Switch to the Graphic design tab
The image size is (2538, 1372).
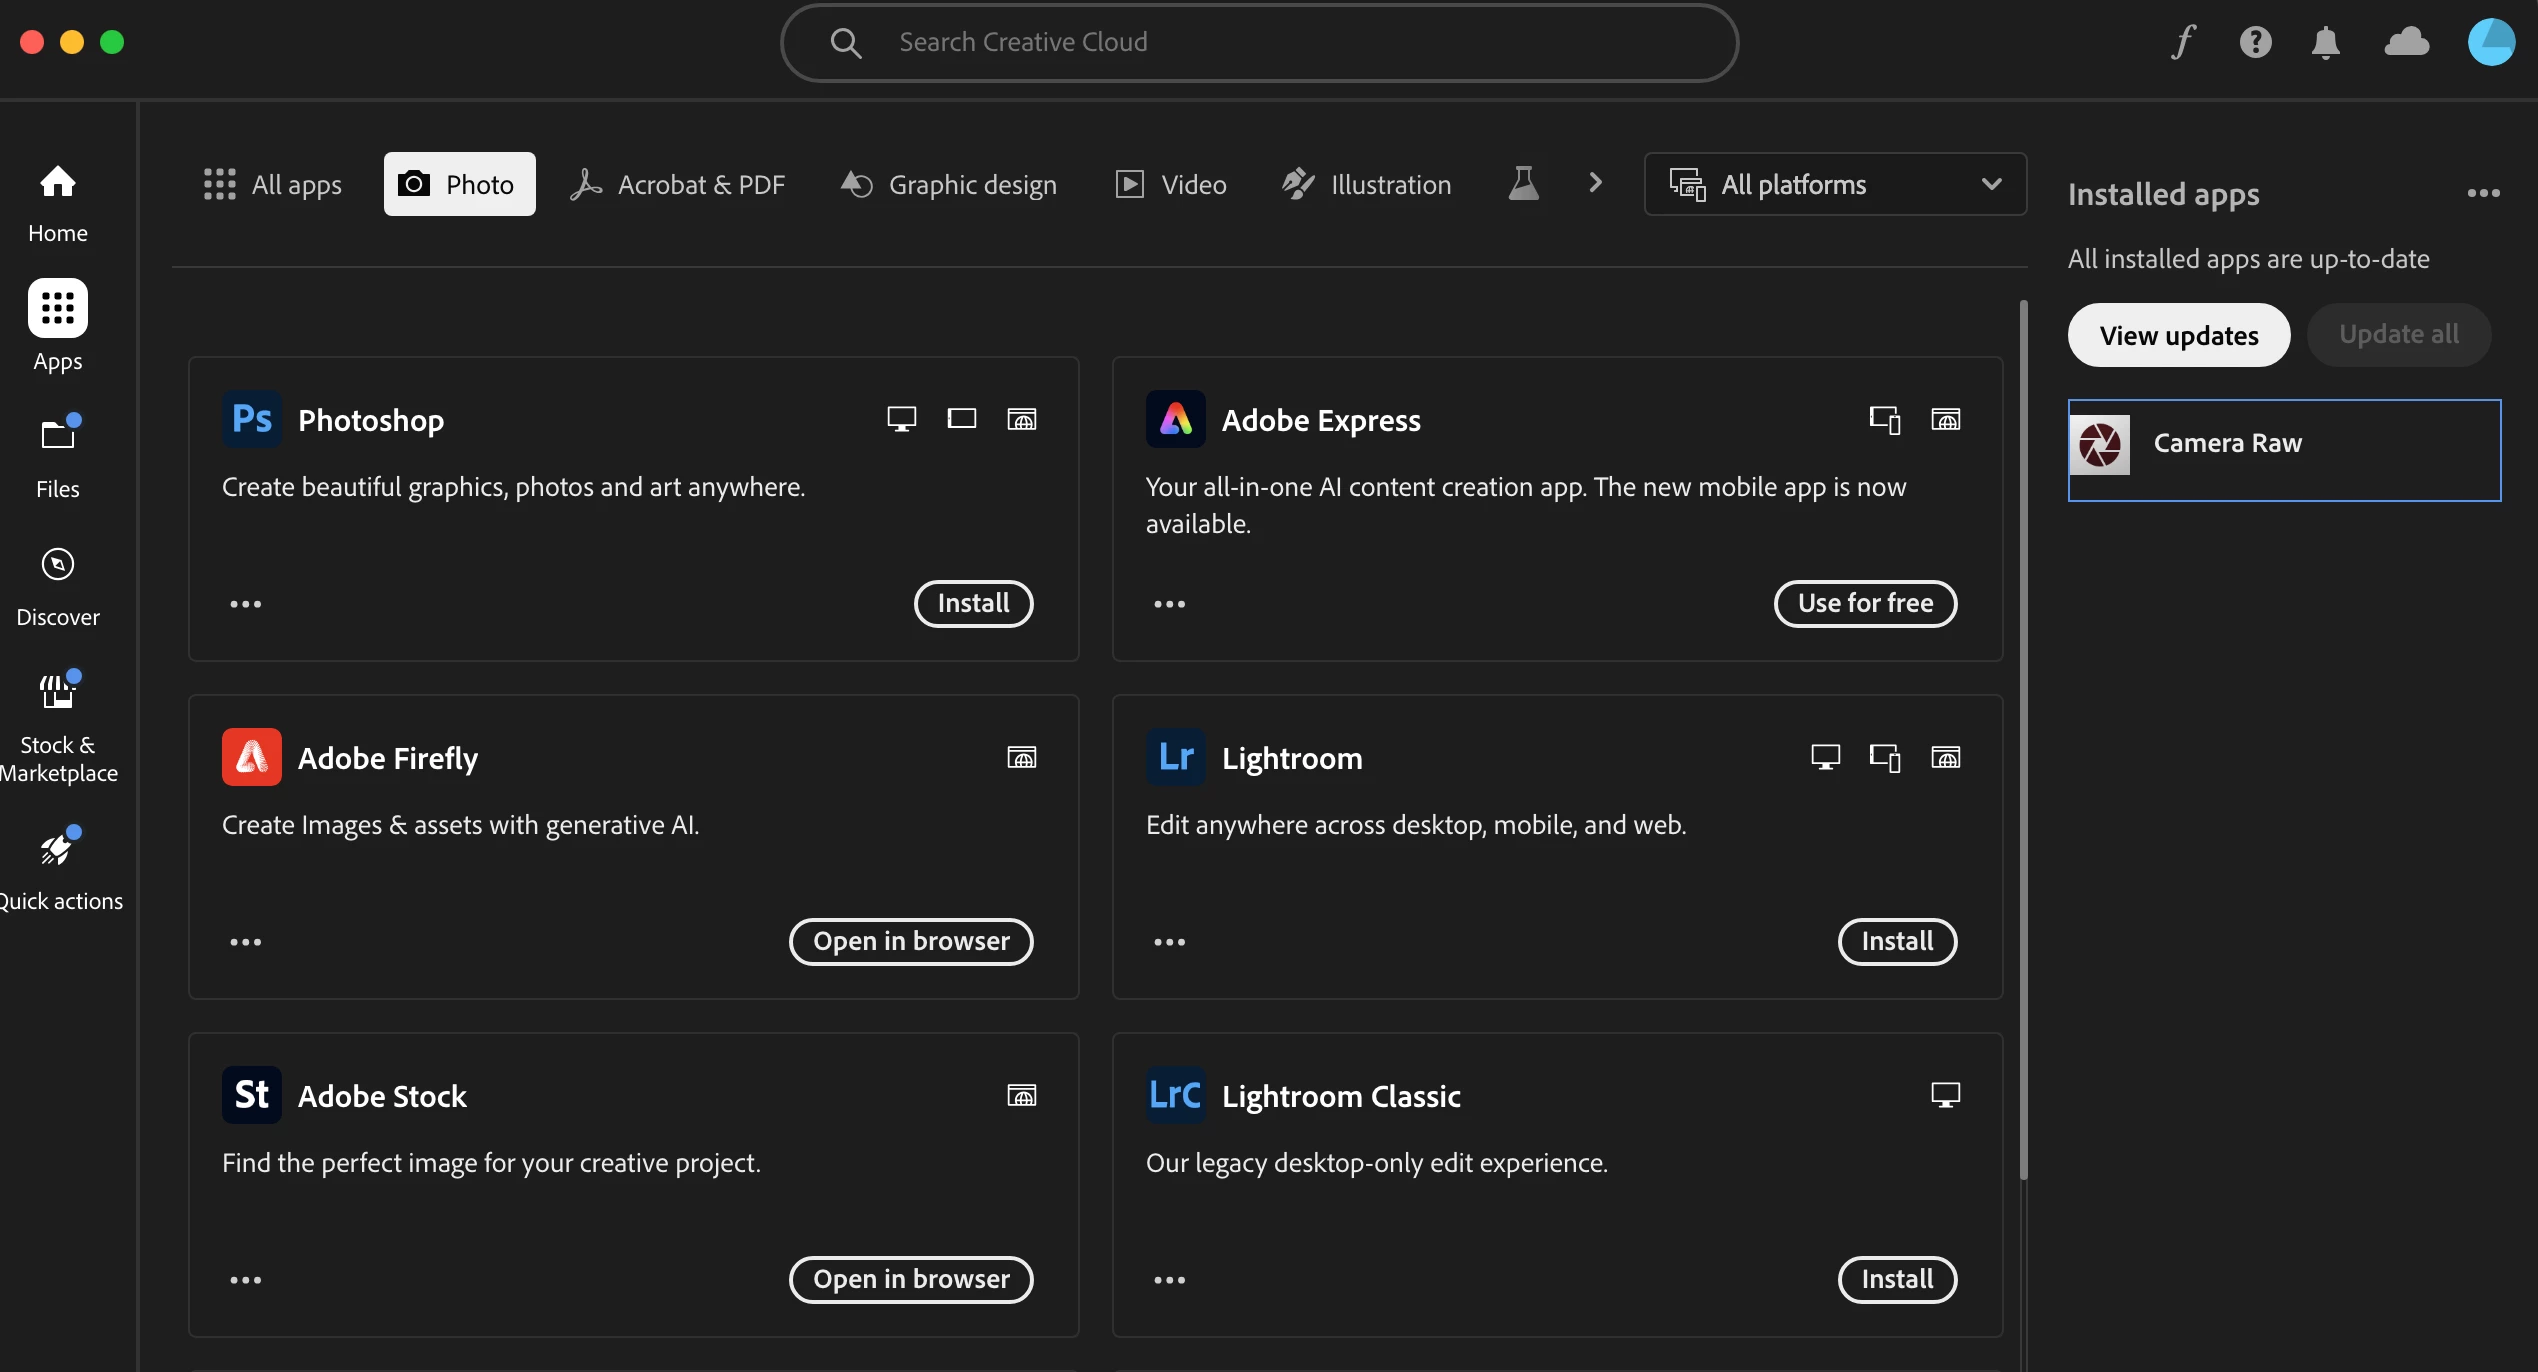(x=949, y=184)
